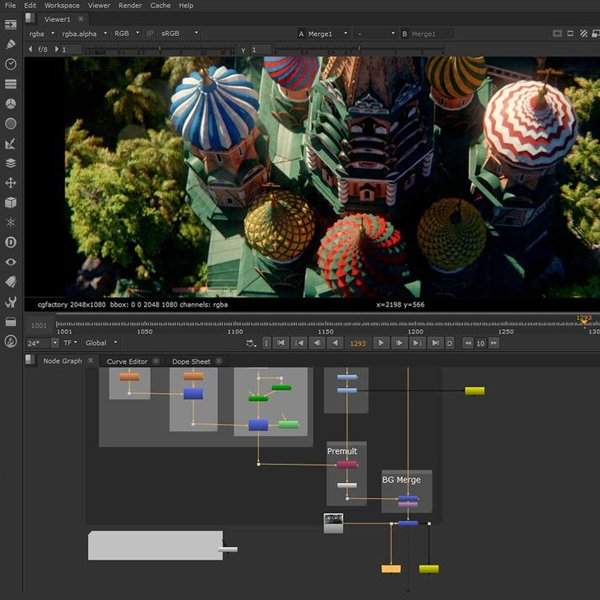The height and width of the screenshot is (600, 600).
Task: Open the MetaData nodes tag menu
Action: point(11,282)
